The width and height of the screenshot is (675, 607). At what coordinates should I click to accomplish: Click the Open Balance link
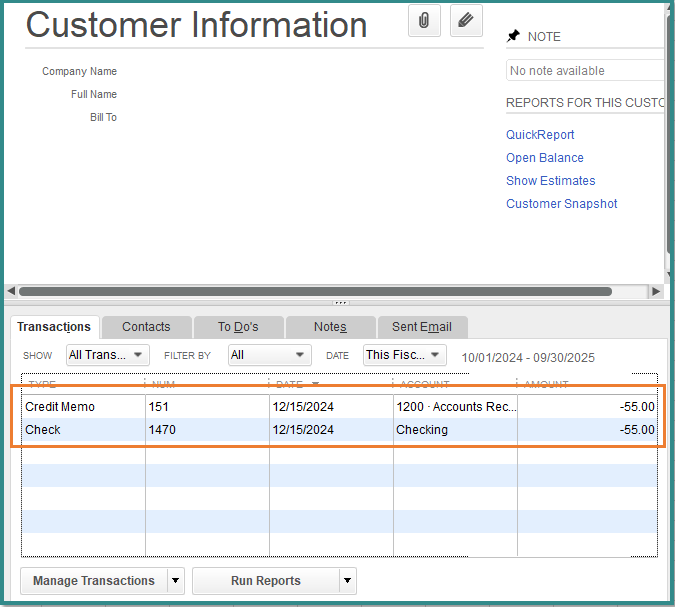tap(545, 158)
